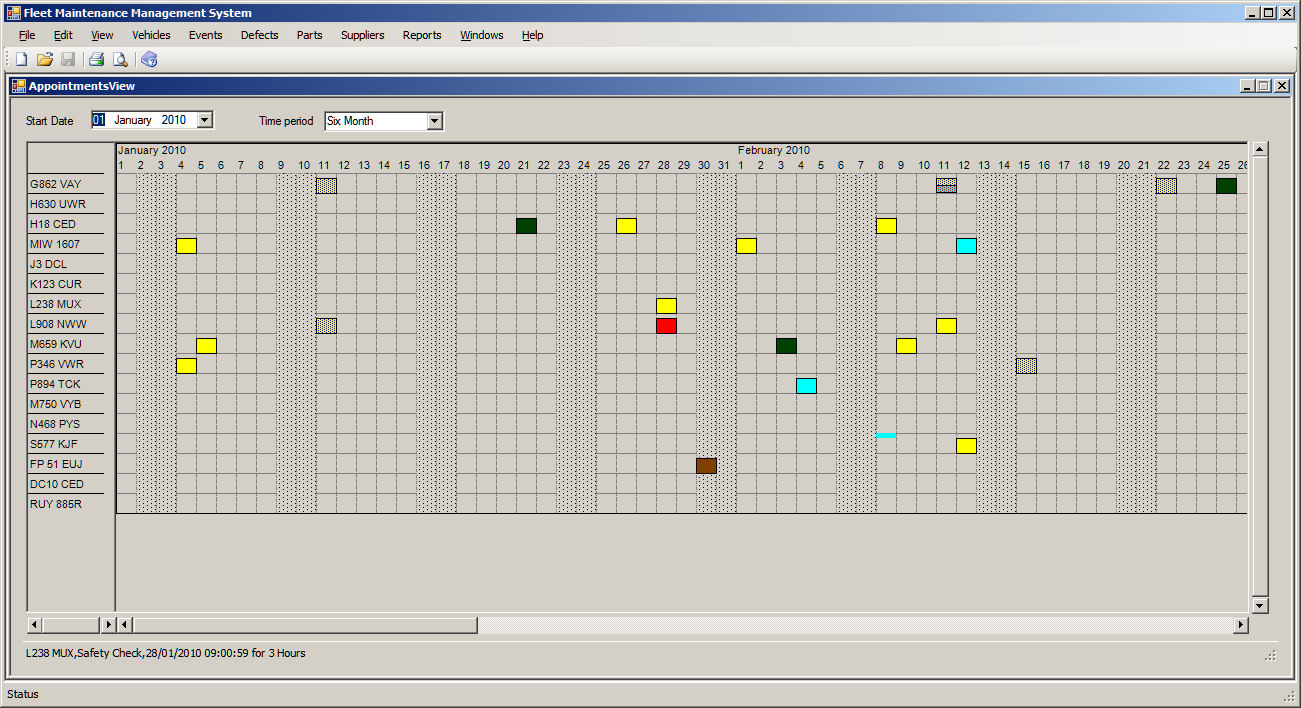
Task: Click the Print toolbar icon
Action: (97, 60)
